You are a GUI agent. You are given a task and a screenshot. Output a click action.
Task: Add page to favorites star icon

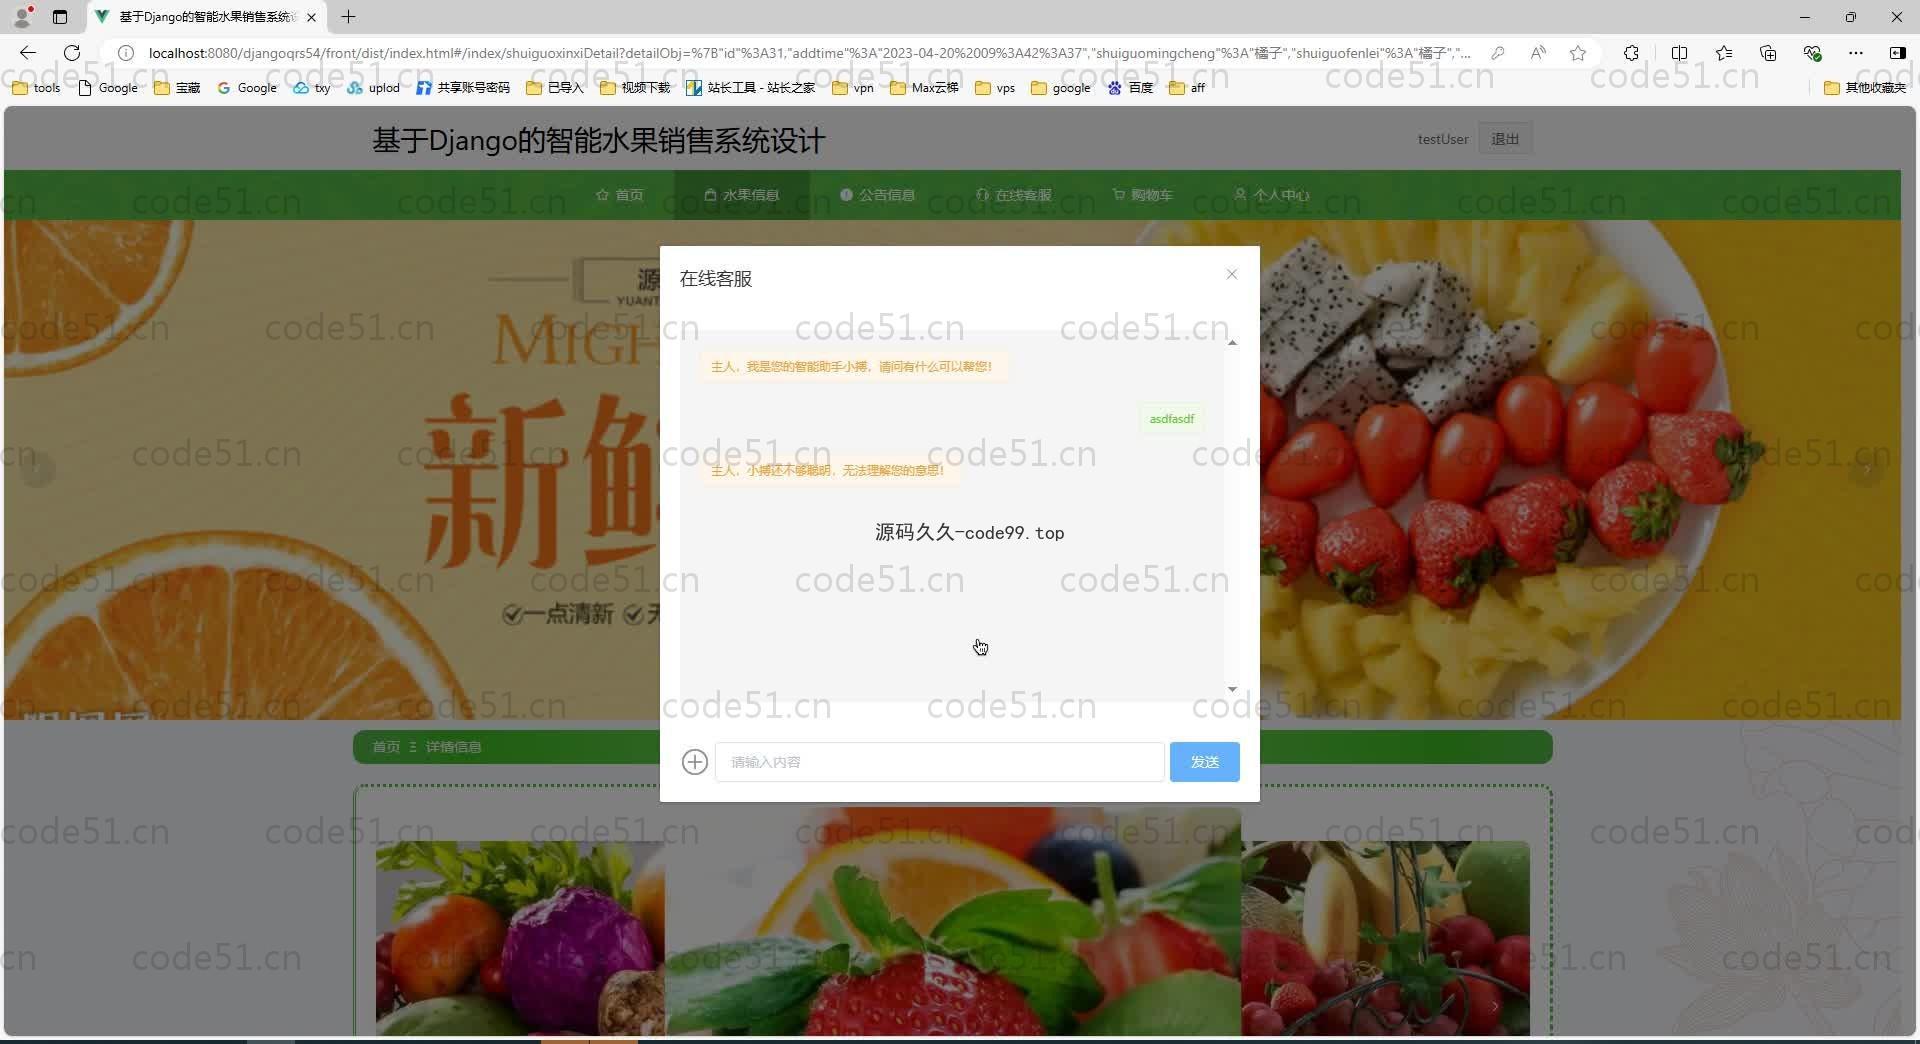pos(1578,53)
